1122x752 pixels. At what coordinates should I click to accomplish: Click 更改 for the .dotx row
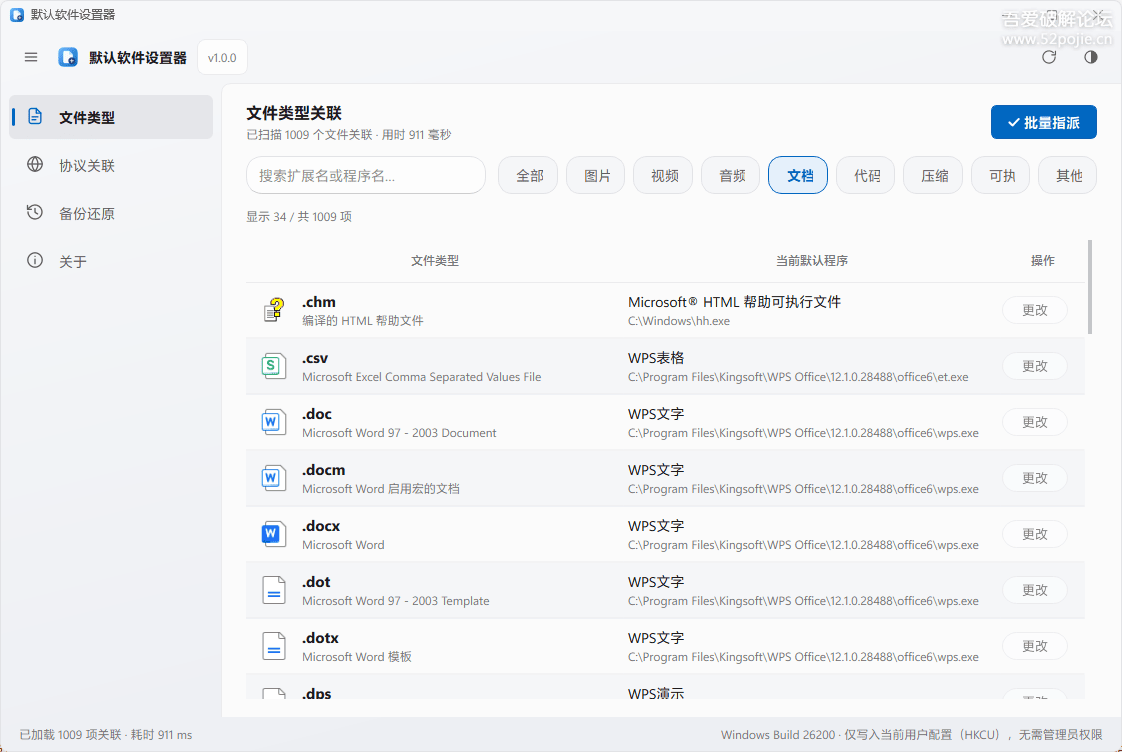click(1035, 646)
